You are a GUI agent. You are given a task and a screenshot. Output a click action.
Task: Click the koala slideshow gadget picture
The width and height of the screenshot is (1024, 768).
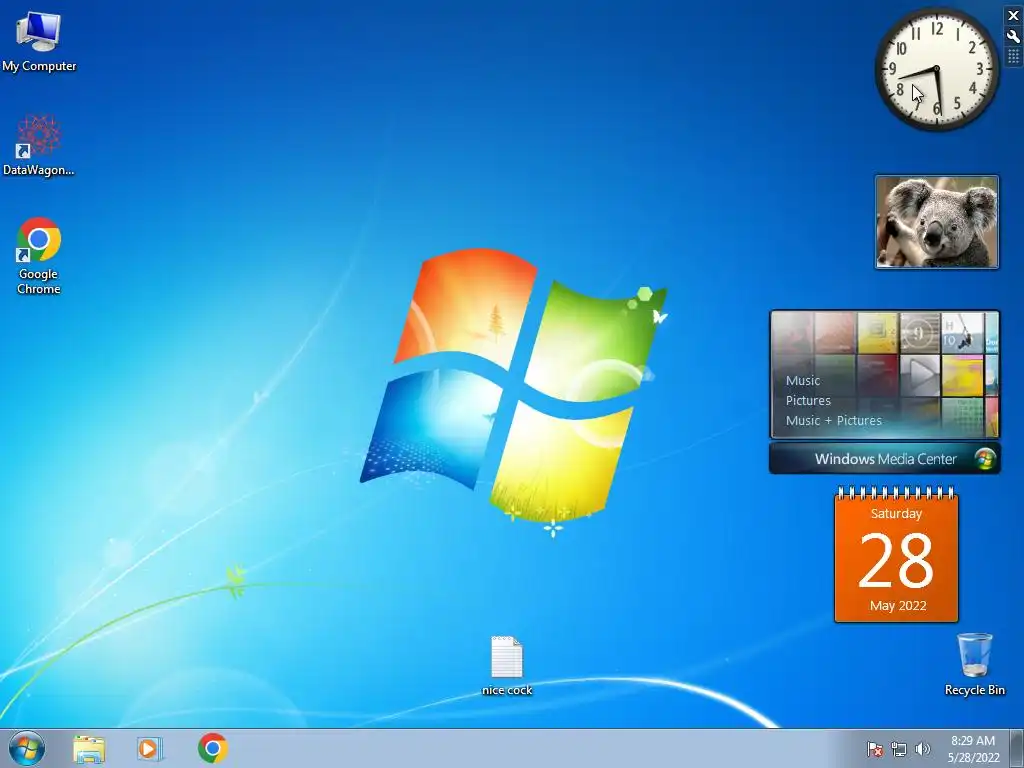[937, 222]
